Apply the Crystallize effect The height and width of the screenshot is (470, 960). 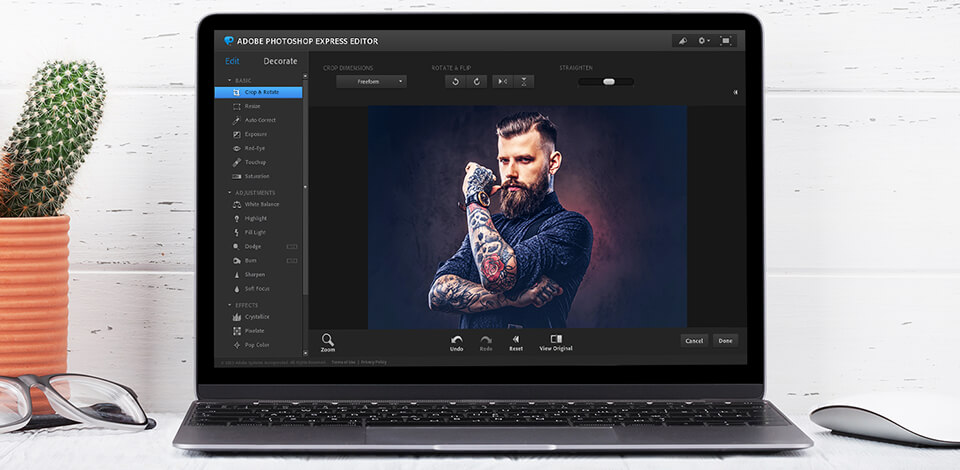pyautogui.click(x=251, y=317)
